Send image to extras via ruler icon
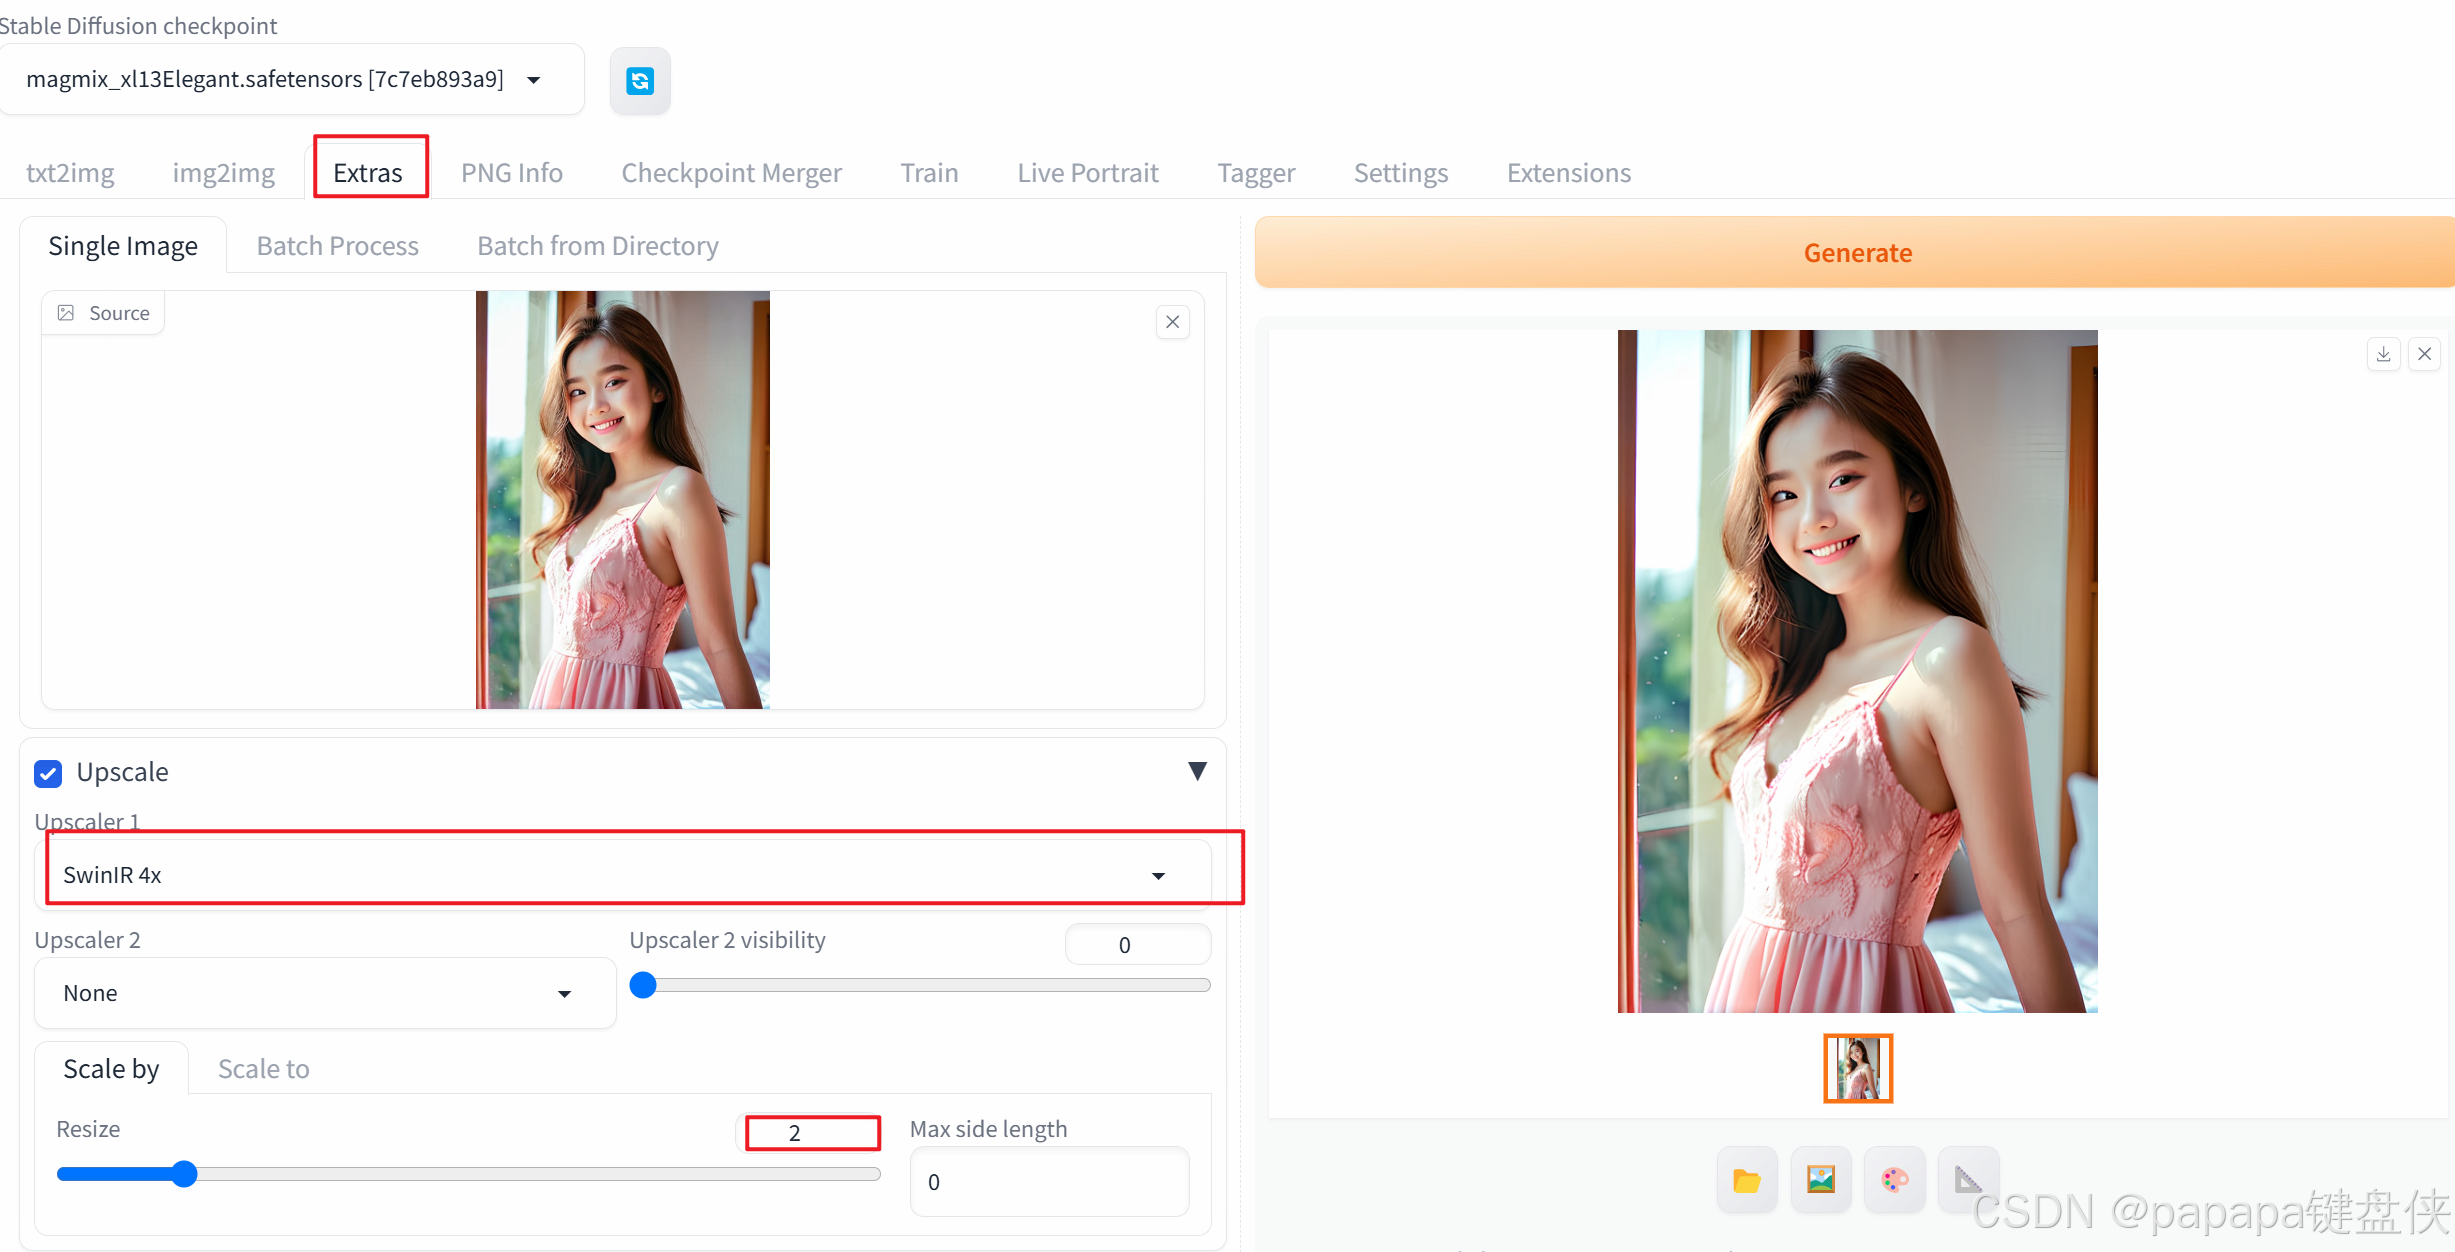Screen dimensions: 2455x1252 tap(1967, 1180)
